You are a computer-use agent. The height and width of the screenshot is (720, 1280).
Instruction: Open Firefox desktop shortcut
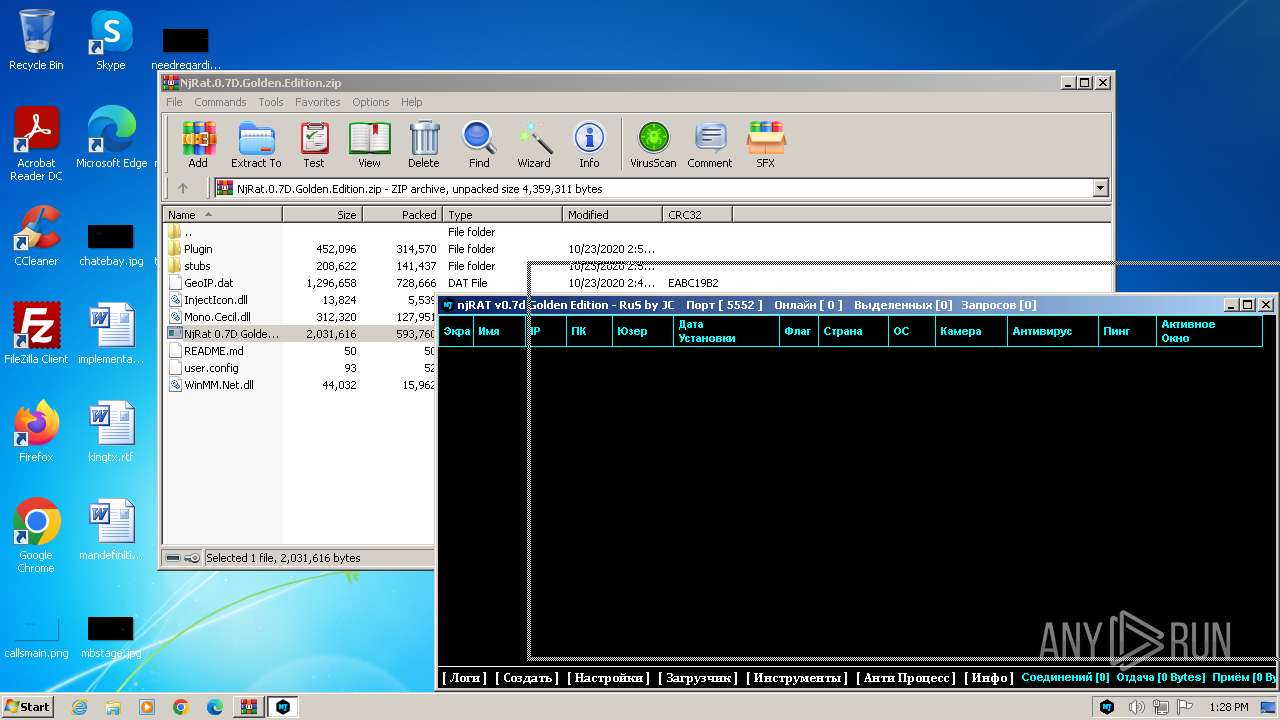point(36,432)
